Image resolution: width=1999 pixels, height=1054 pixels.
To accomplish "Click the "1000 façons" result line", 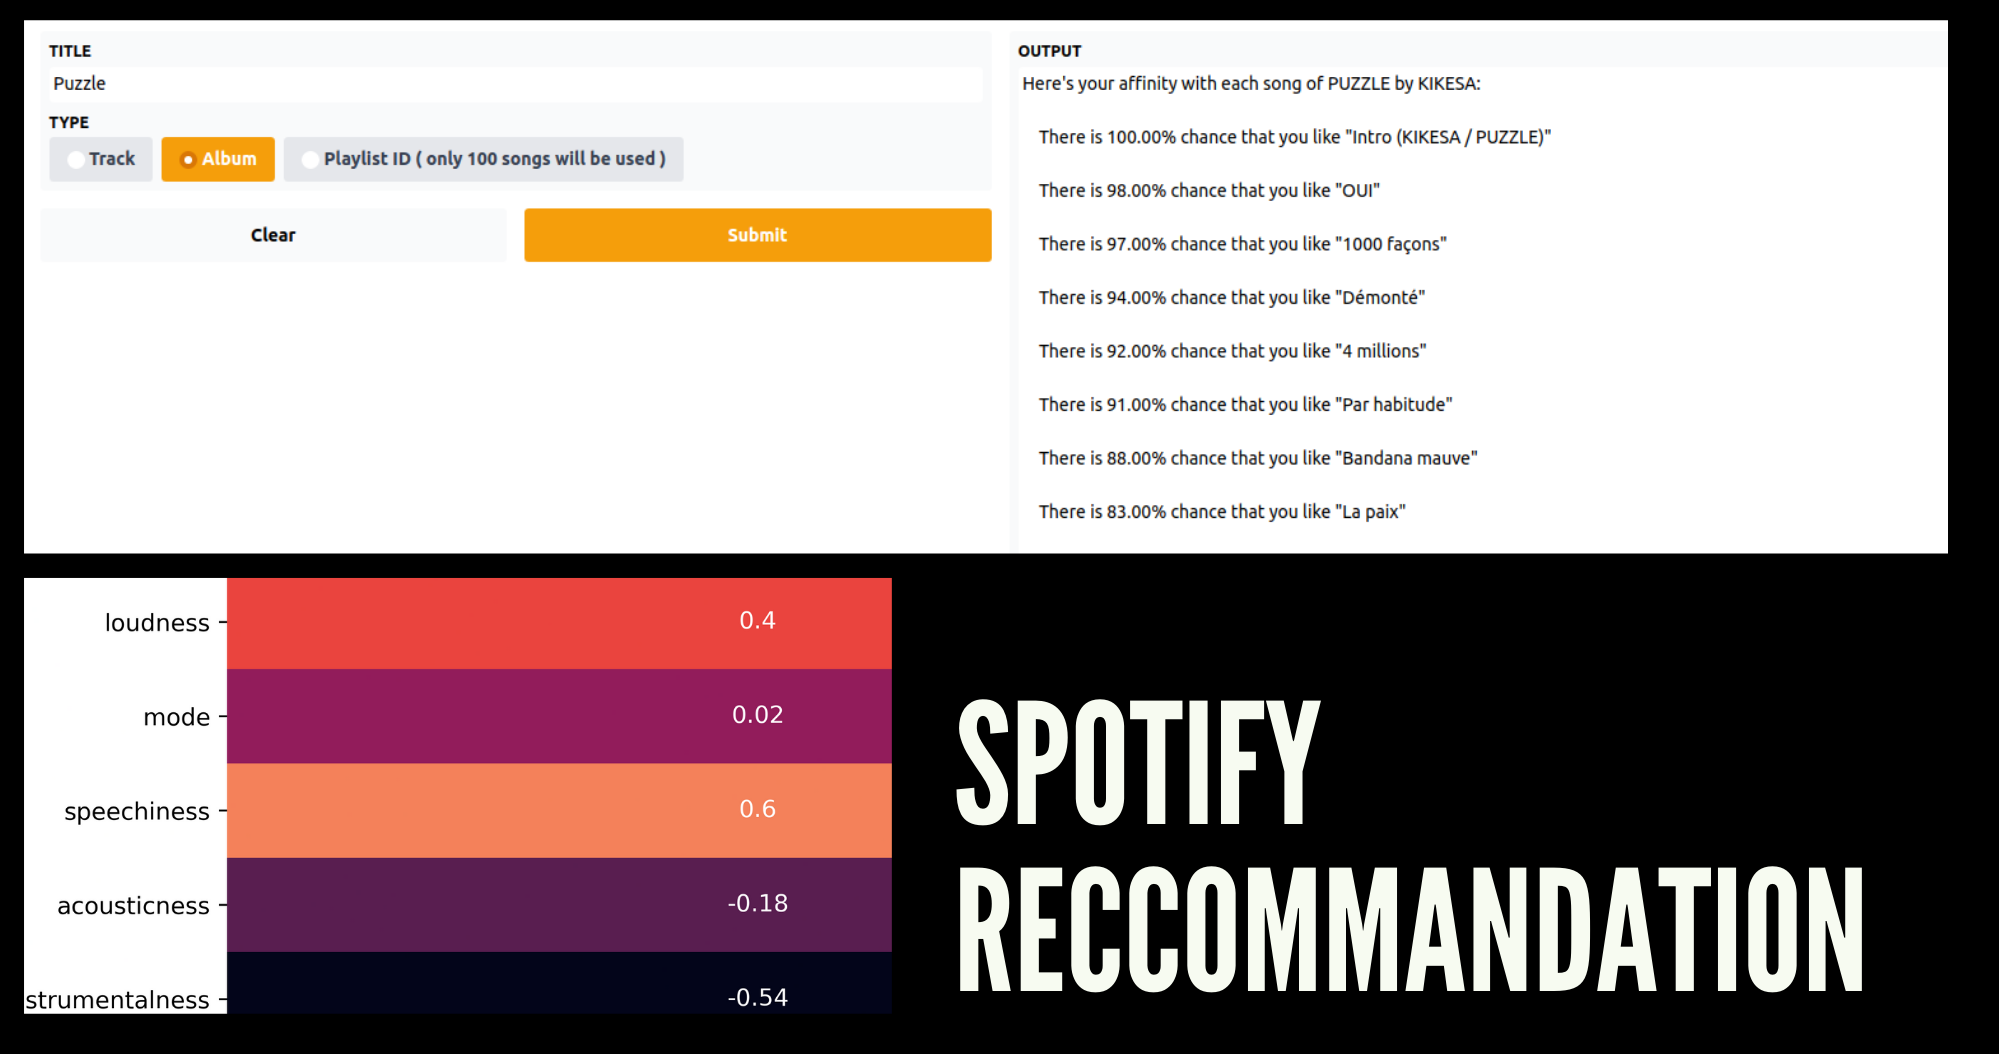I will [x=1243, y=244].
